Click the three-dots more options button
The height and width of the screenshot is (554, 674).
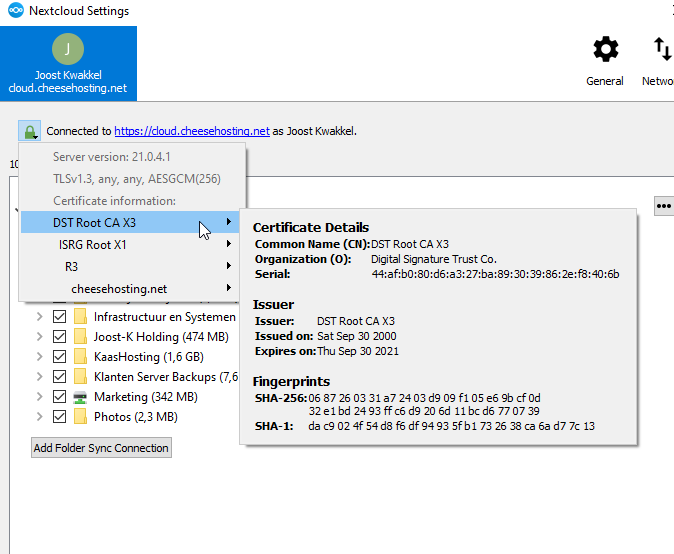click(x=663, y=205)
